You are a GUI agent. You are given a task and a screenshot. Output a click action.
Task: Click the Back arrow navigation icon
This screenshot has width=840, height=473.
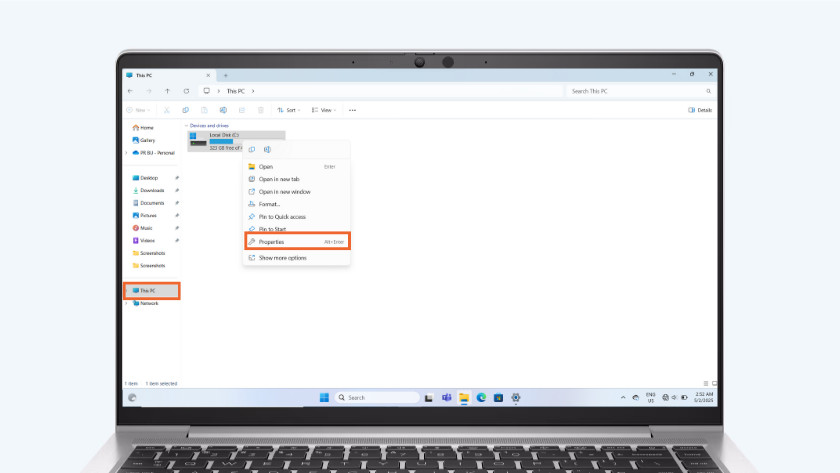pos(130,91)
